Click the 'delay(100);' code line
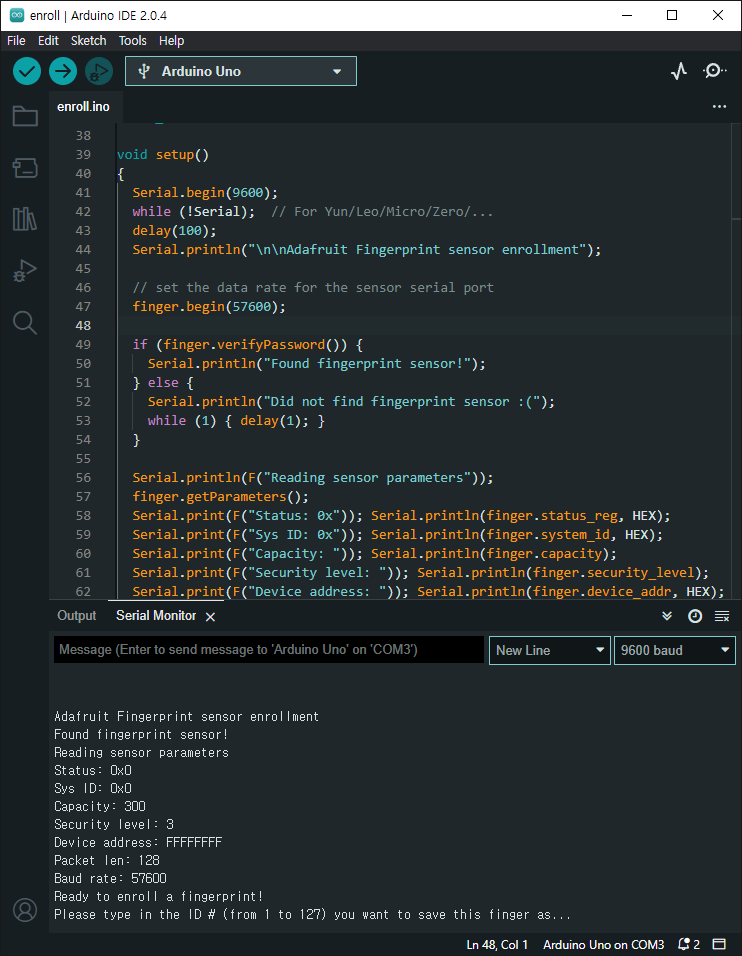The width and height of the screenshot is (742, 956). pos(174,230)
